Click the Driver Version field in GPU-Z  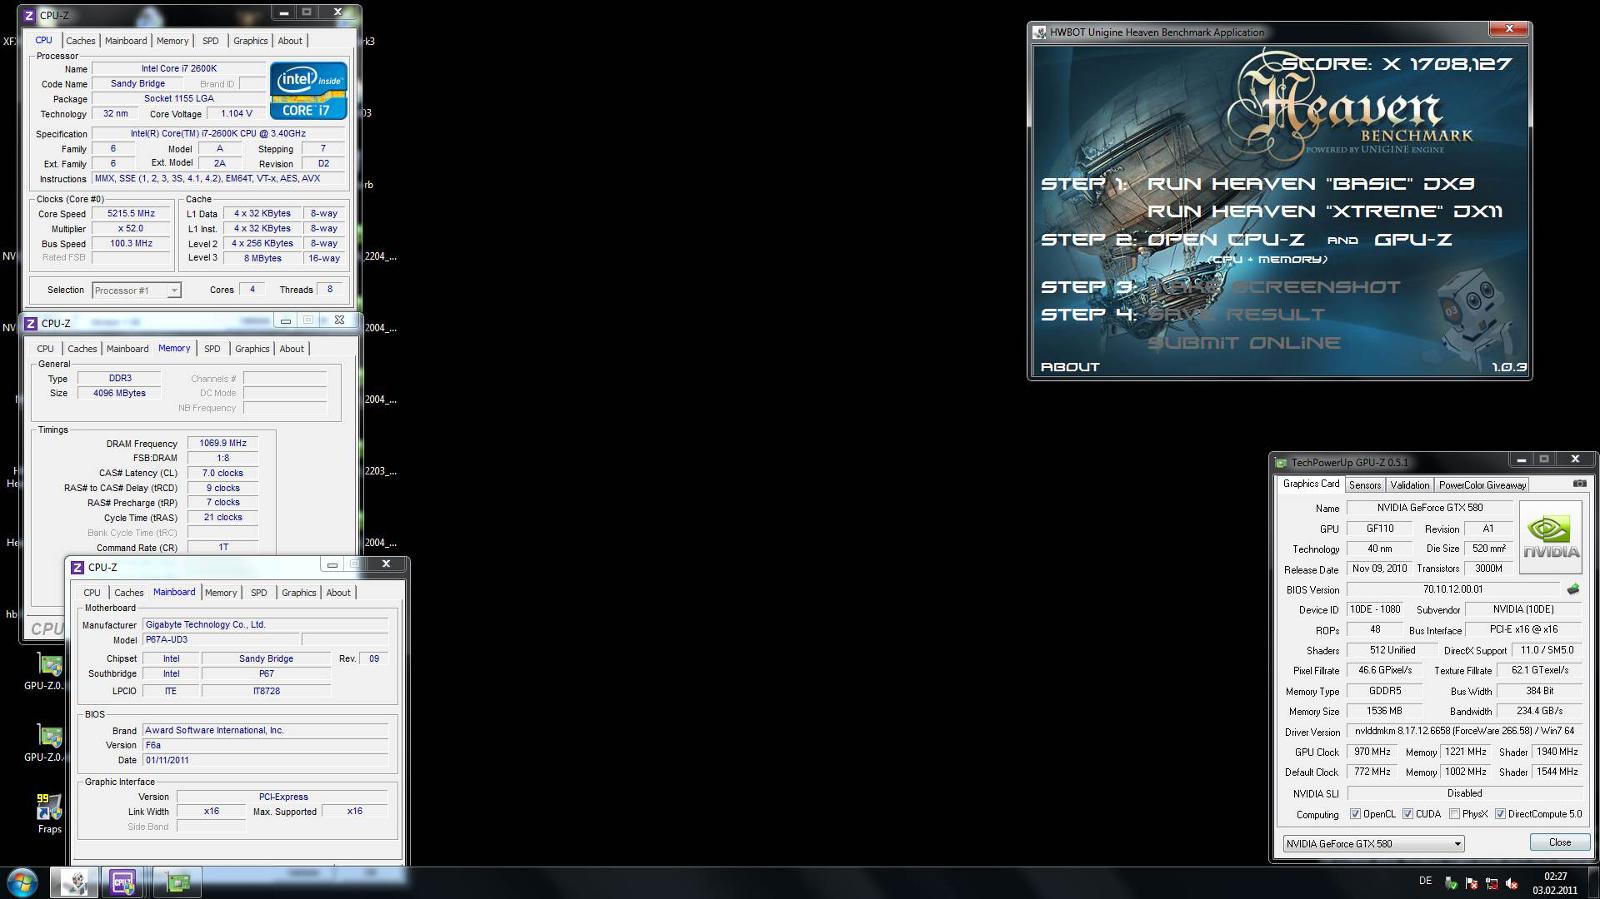point(1464,731)
